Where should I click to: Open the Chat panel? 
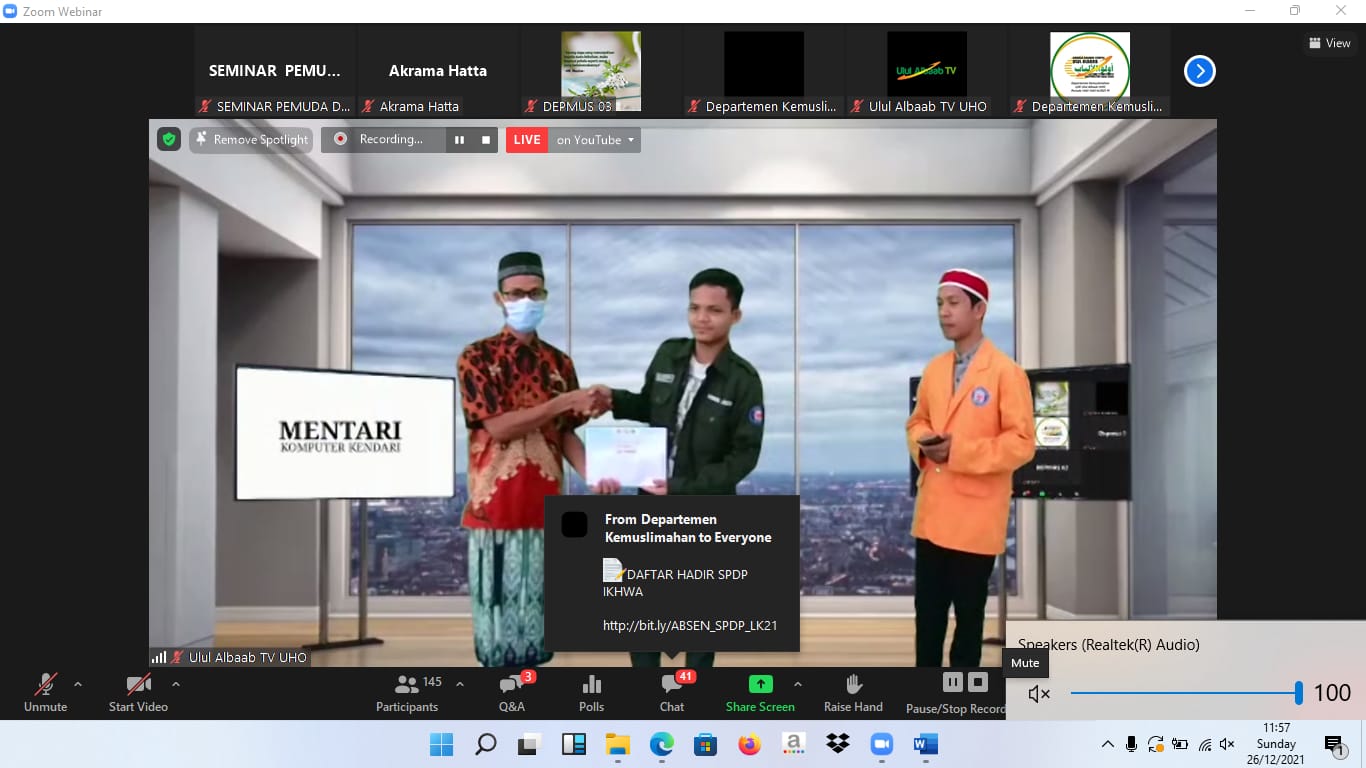tap(672, 692)
